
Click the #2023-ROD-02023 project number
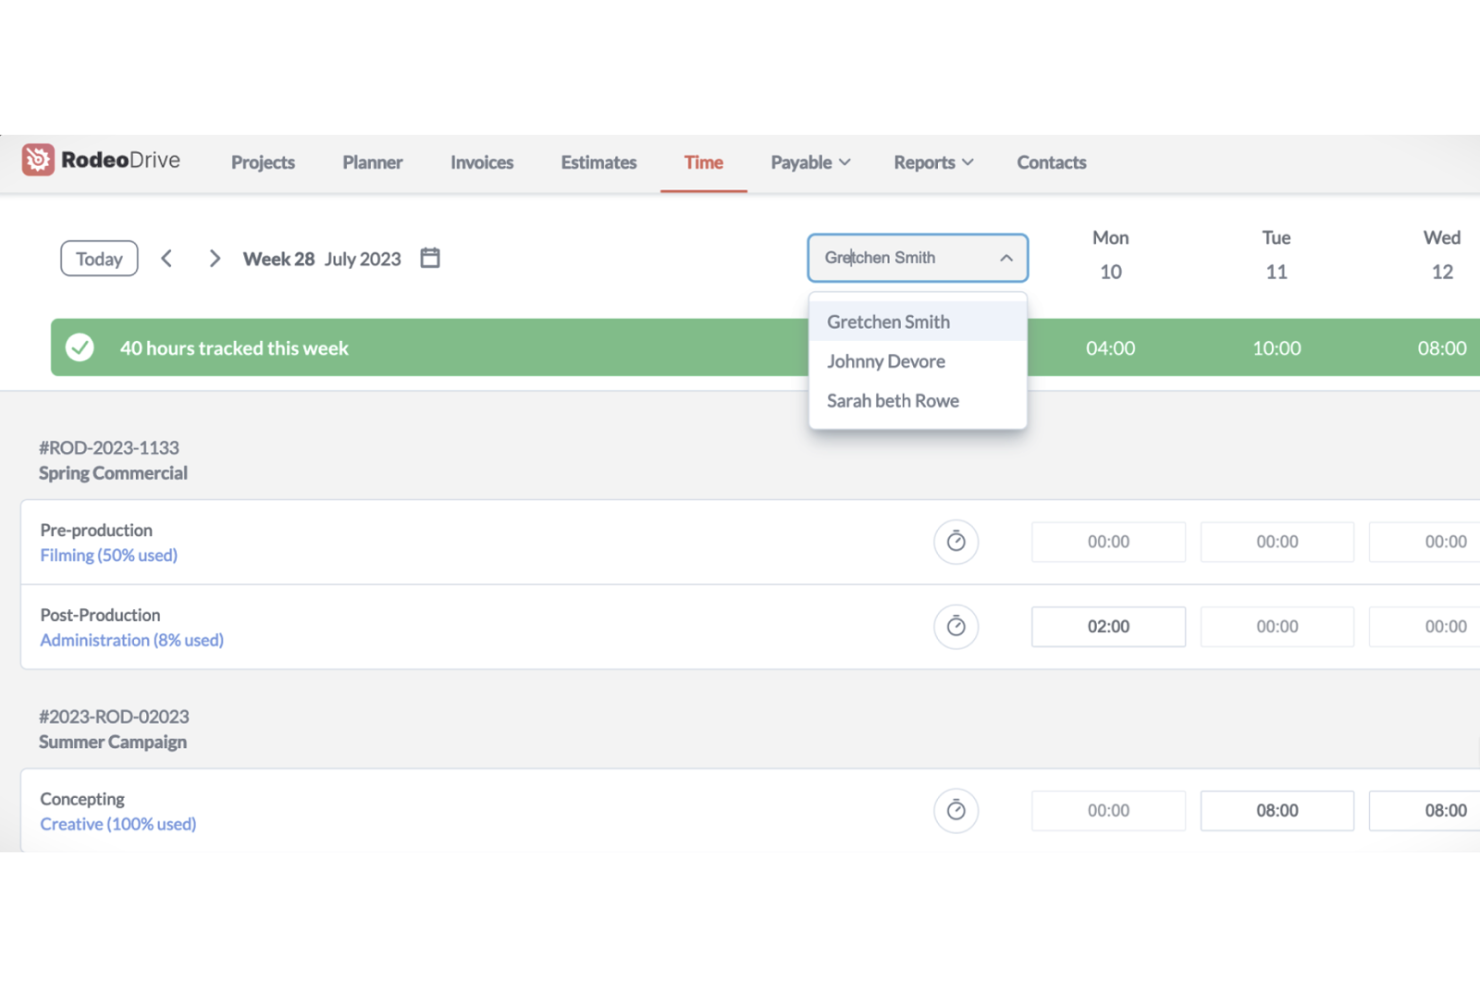tap(114, 716)
